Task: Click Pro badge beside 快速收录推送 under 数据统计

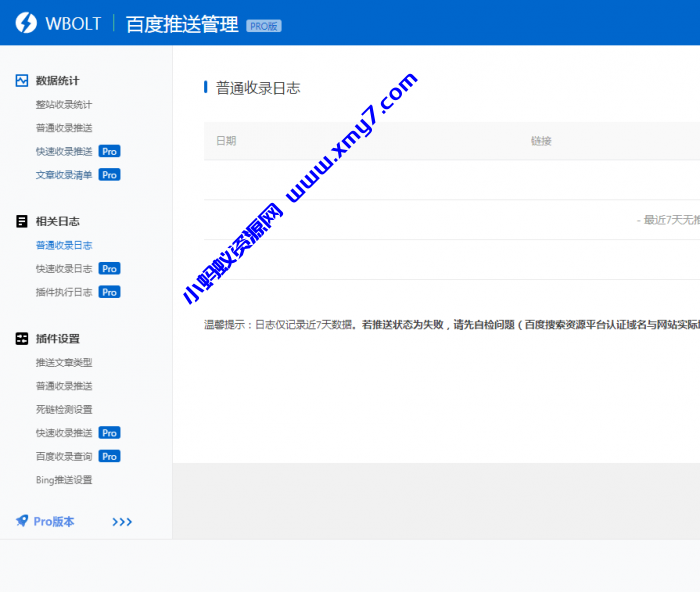Action: pos(109,151)
